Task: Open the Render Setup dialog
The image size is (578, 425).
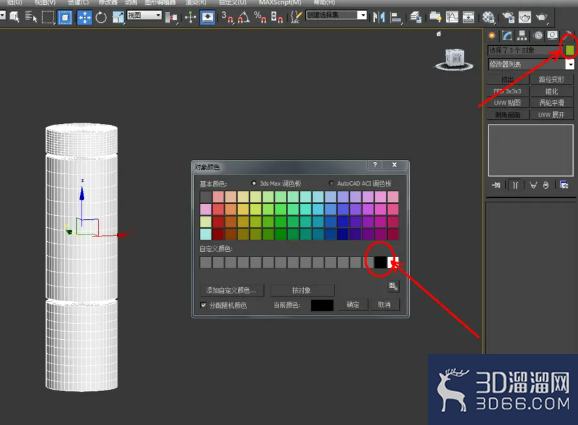Action: (x=508, y=17)
